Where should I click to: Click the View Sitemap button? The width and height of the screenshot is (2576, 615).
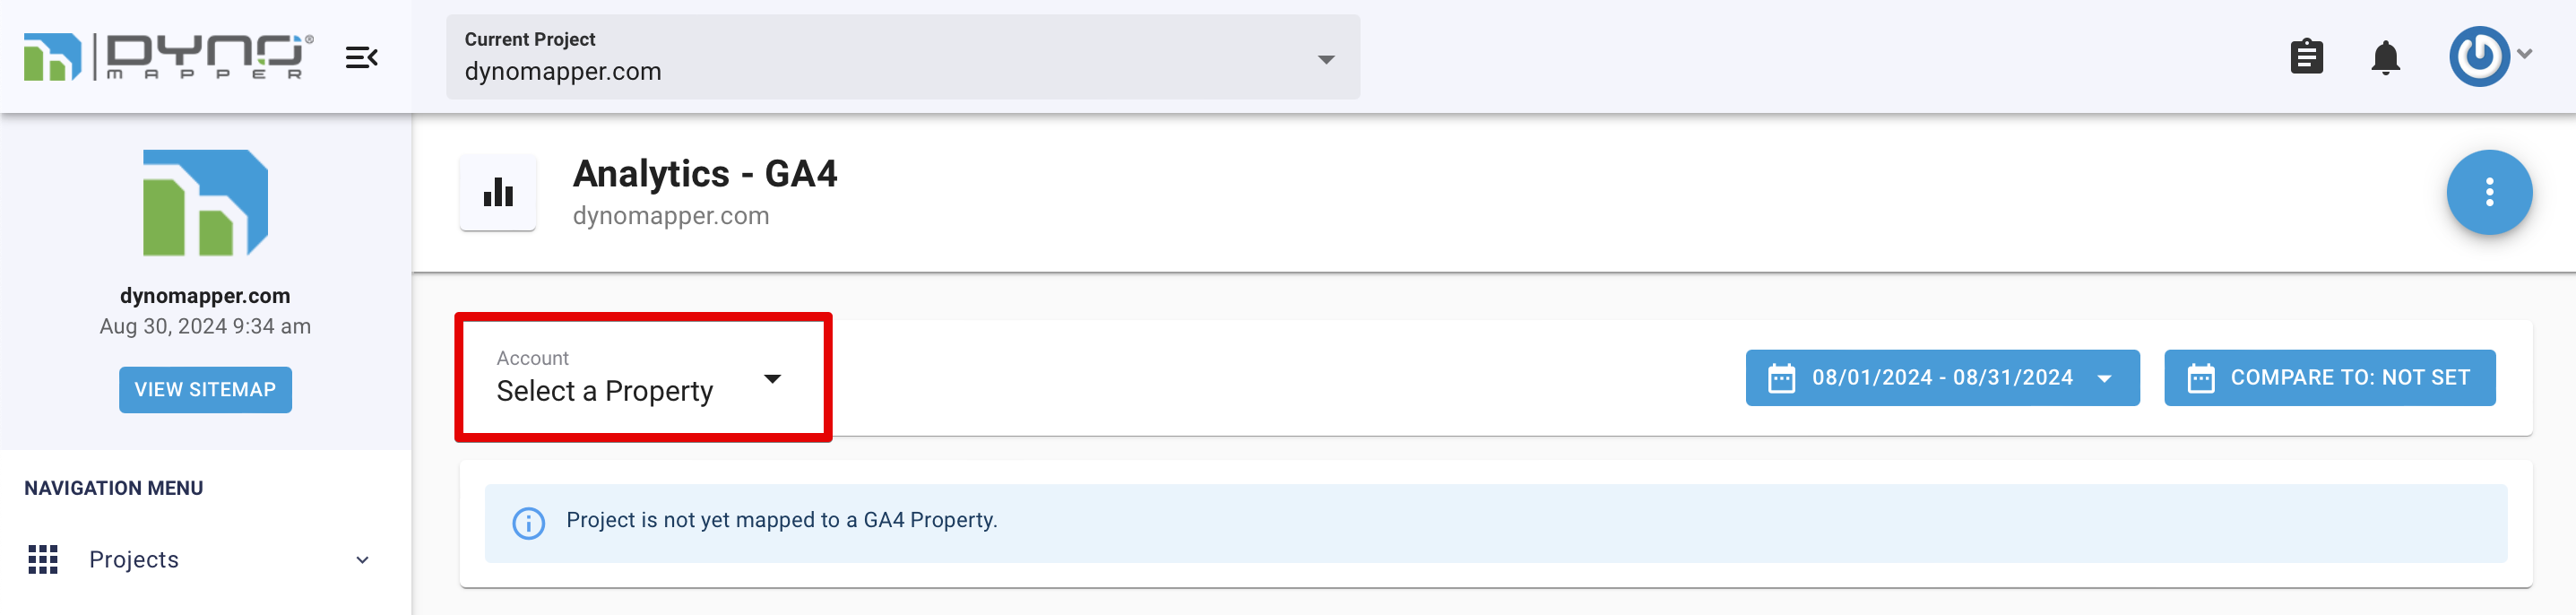click(x=205, y=390)
